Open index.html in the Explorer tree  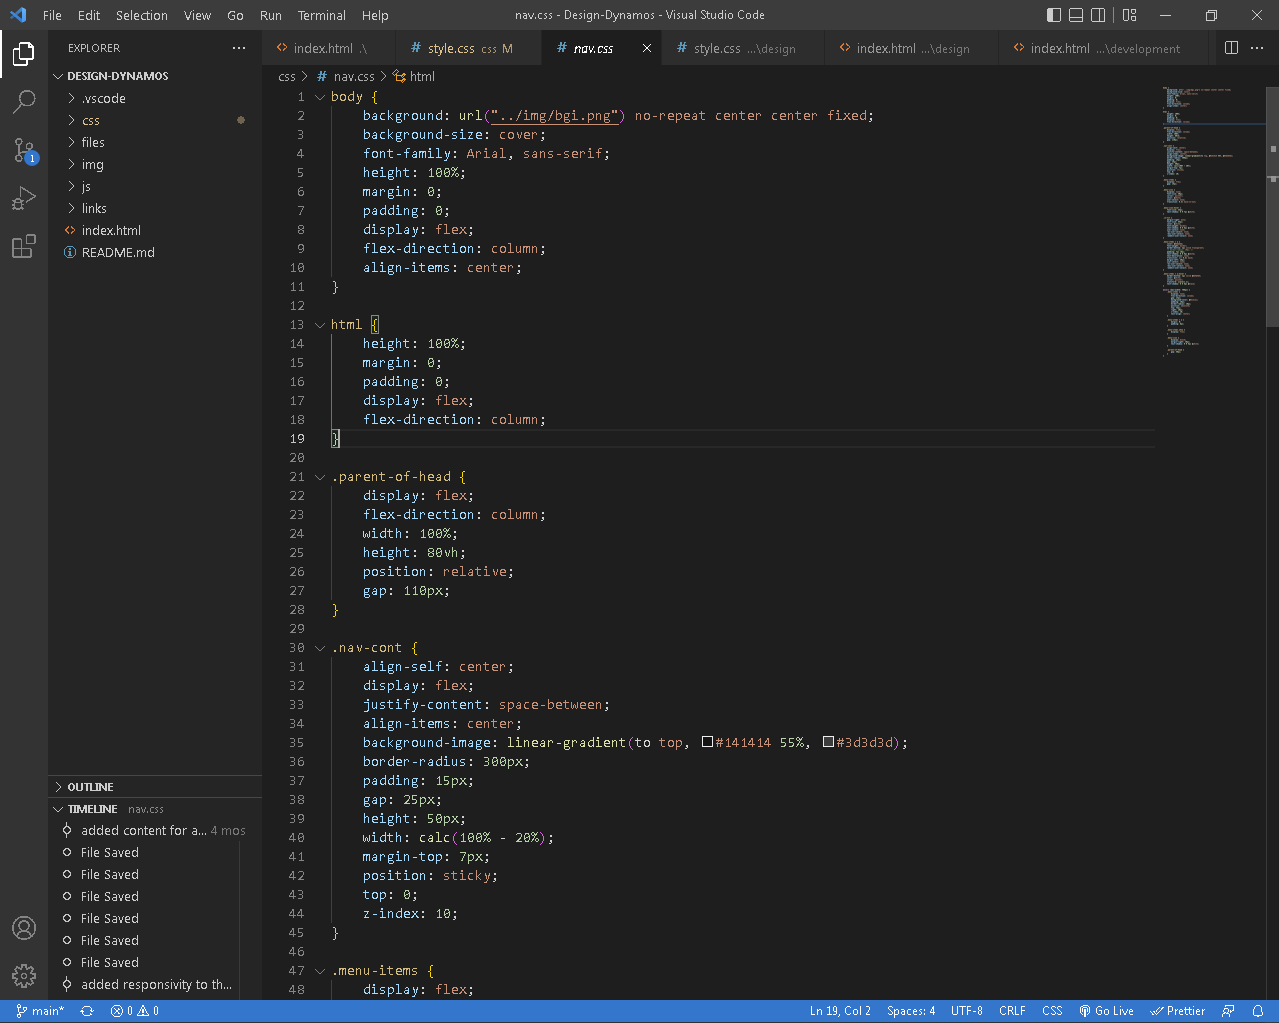click(111, 230)
